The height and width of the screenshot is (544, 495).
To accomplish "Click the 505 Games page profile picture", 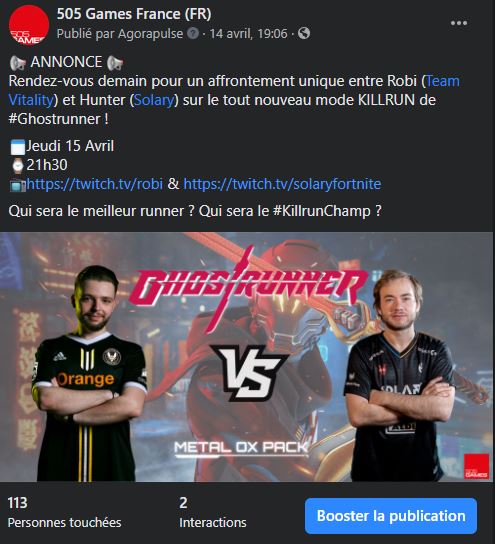I will pyautogui.click(x=29, y=24).
